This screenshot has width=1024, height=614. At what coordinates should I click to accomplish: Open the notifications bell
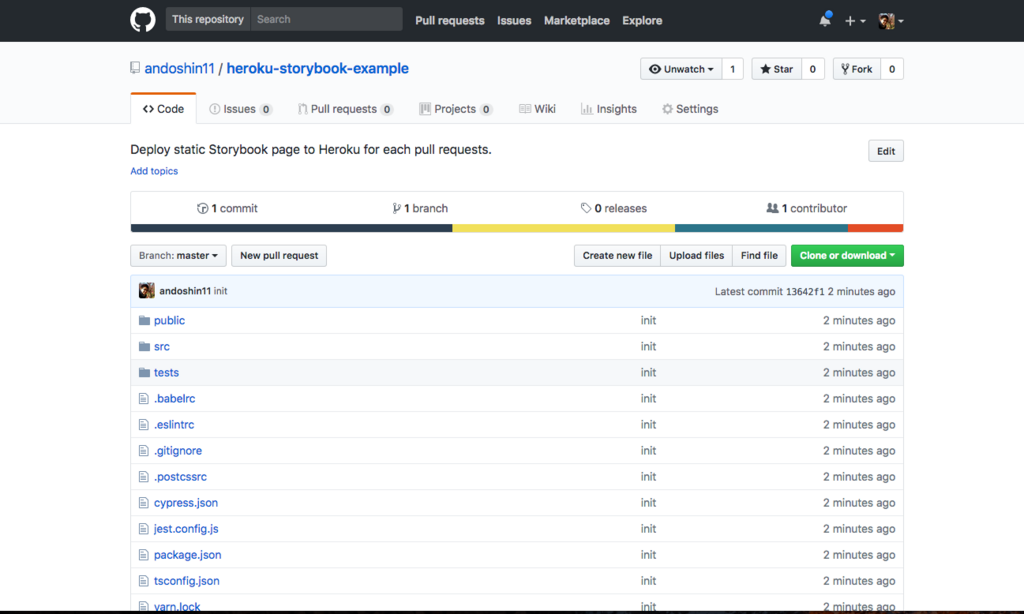click(825, 20)
